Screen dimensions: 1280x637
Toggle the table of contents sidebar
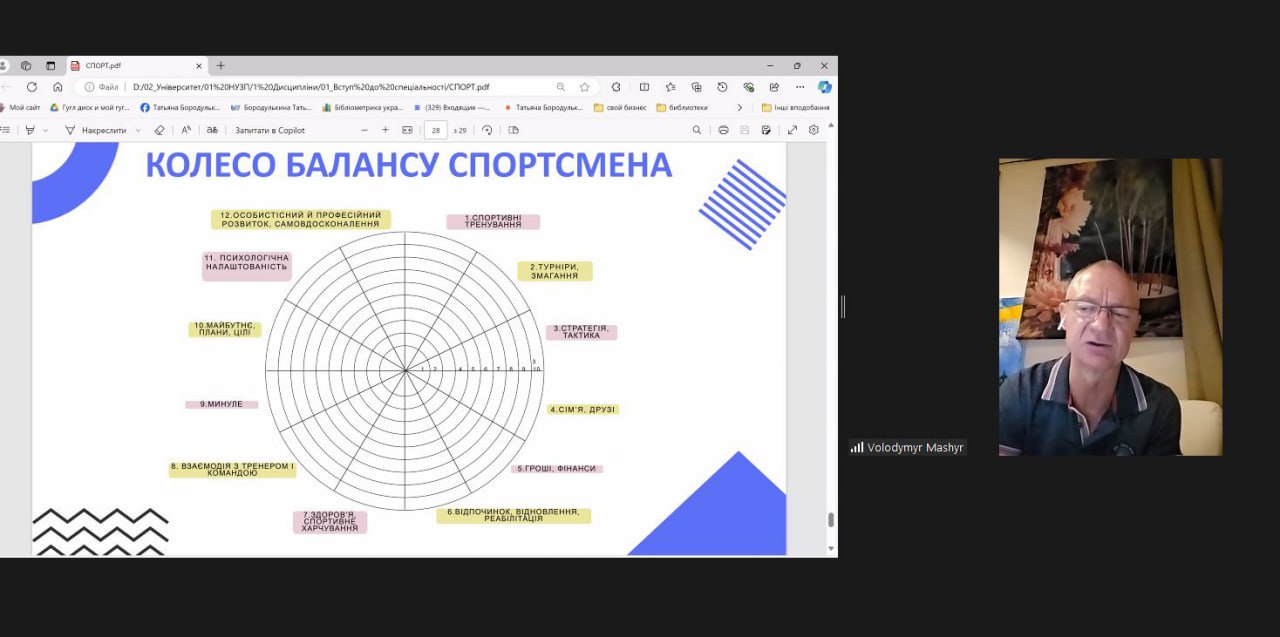[x=5, y=130]
